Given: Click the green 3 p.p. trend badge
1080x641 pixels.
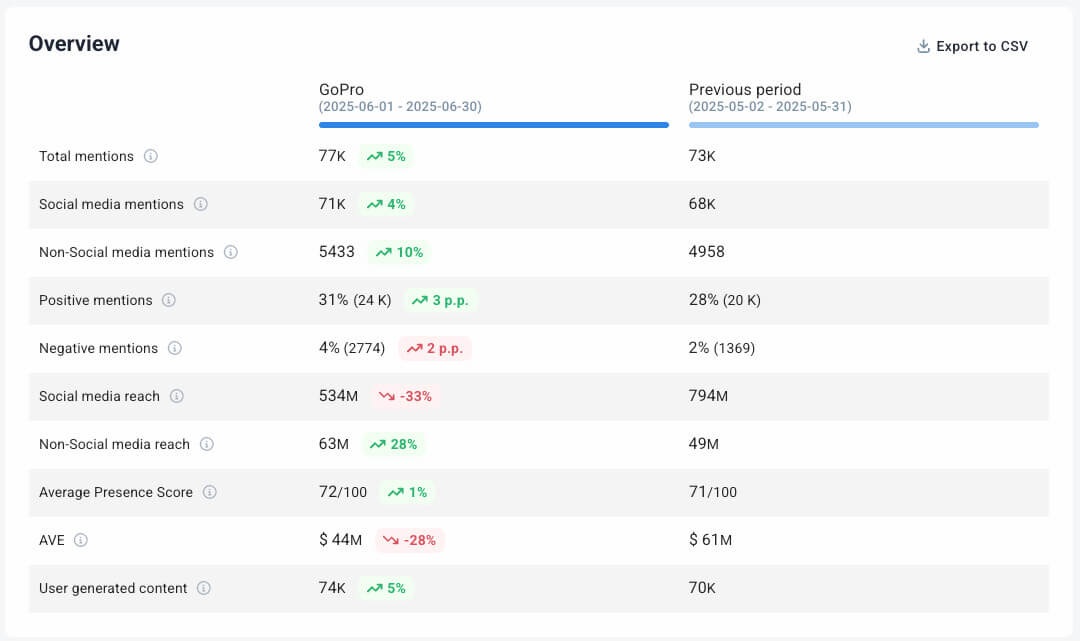Looking at the screenshot, I should [439, 300].
